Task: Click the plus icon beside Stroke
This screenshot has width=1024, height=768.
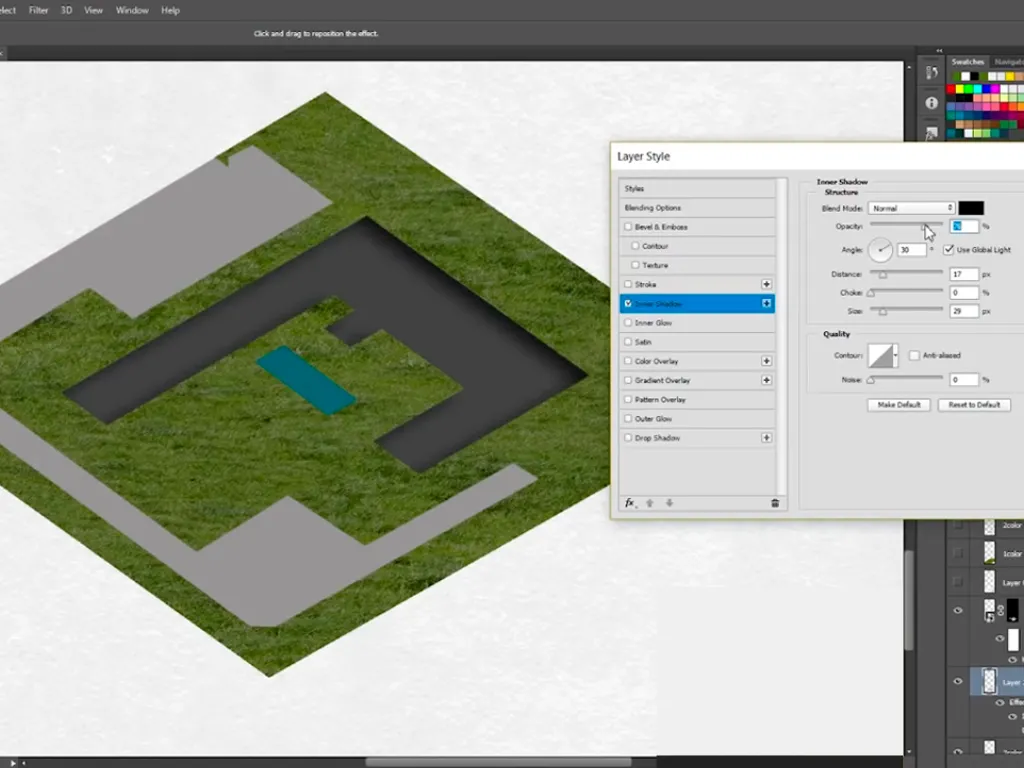Action: coord(767,284)
